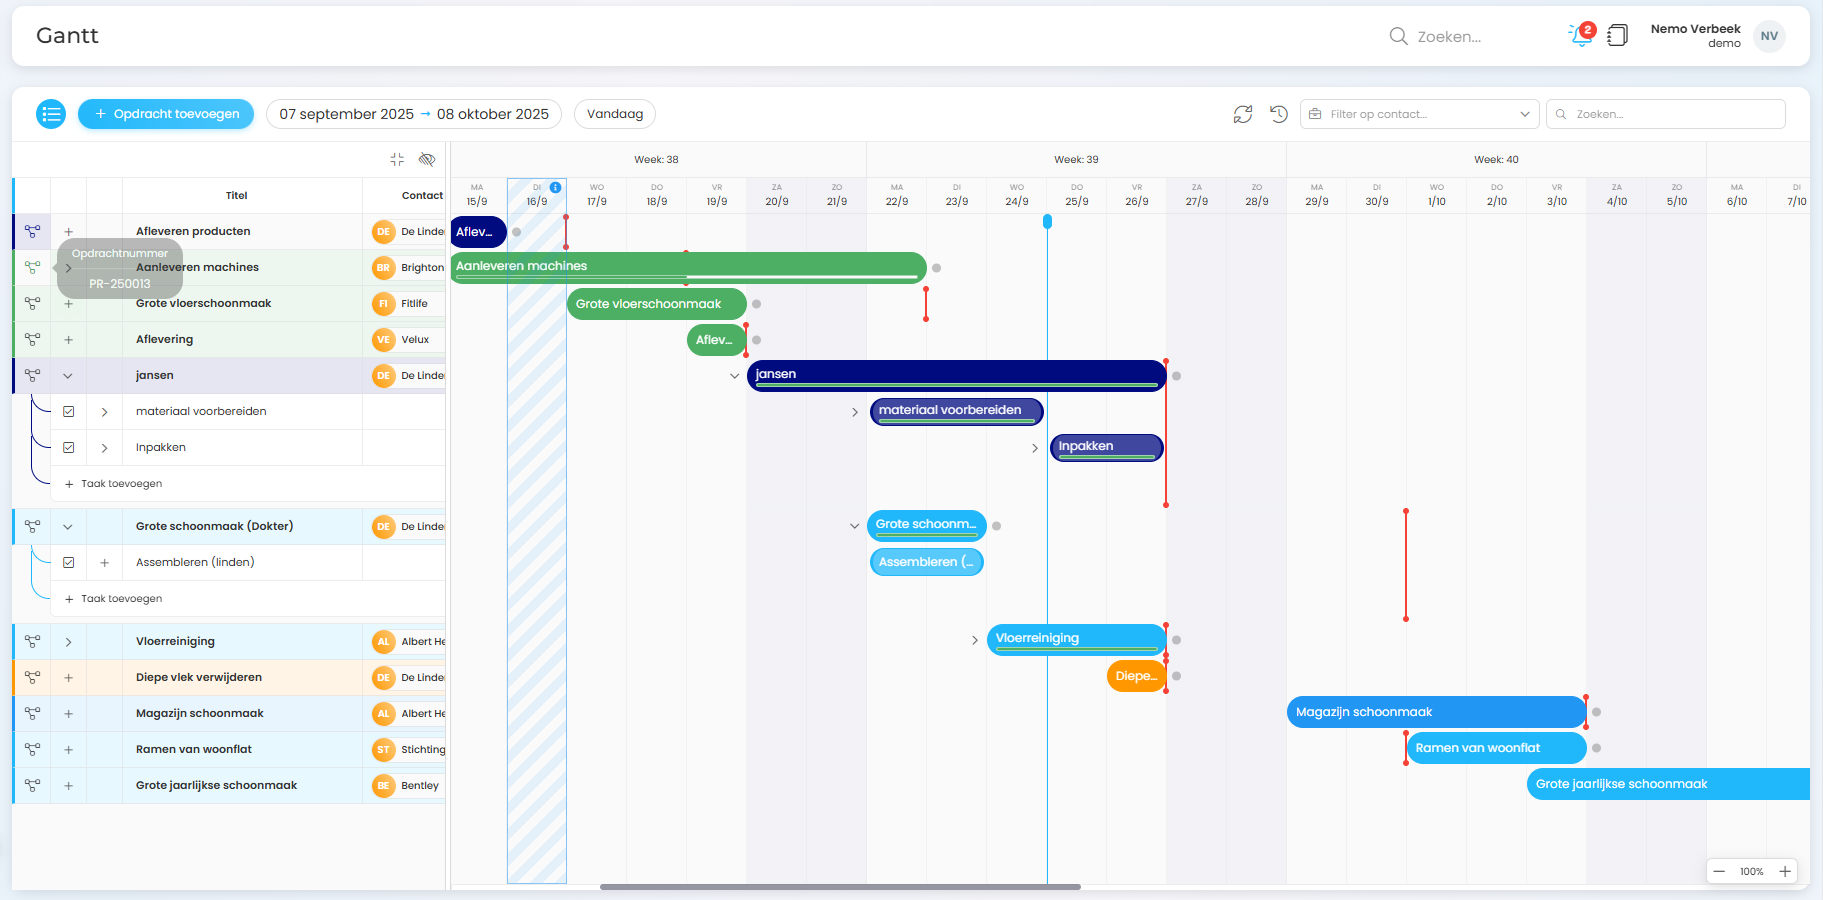Expand the Vloerreiniging row chevron

(68, 642)
